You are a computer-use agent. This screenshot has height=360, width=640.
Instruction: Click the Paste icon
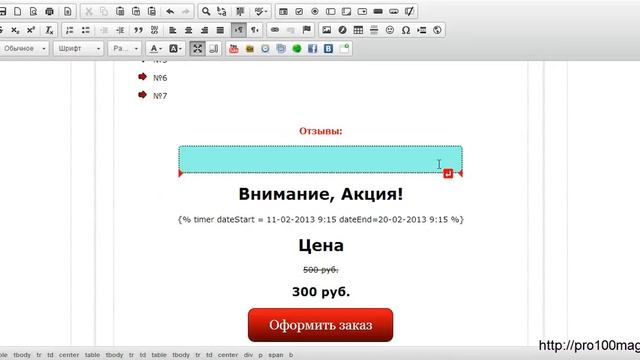(x=120, y=11)
